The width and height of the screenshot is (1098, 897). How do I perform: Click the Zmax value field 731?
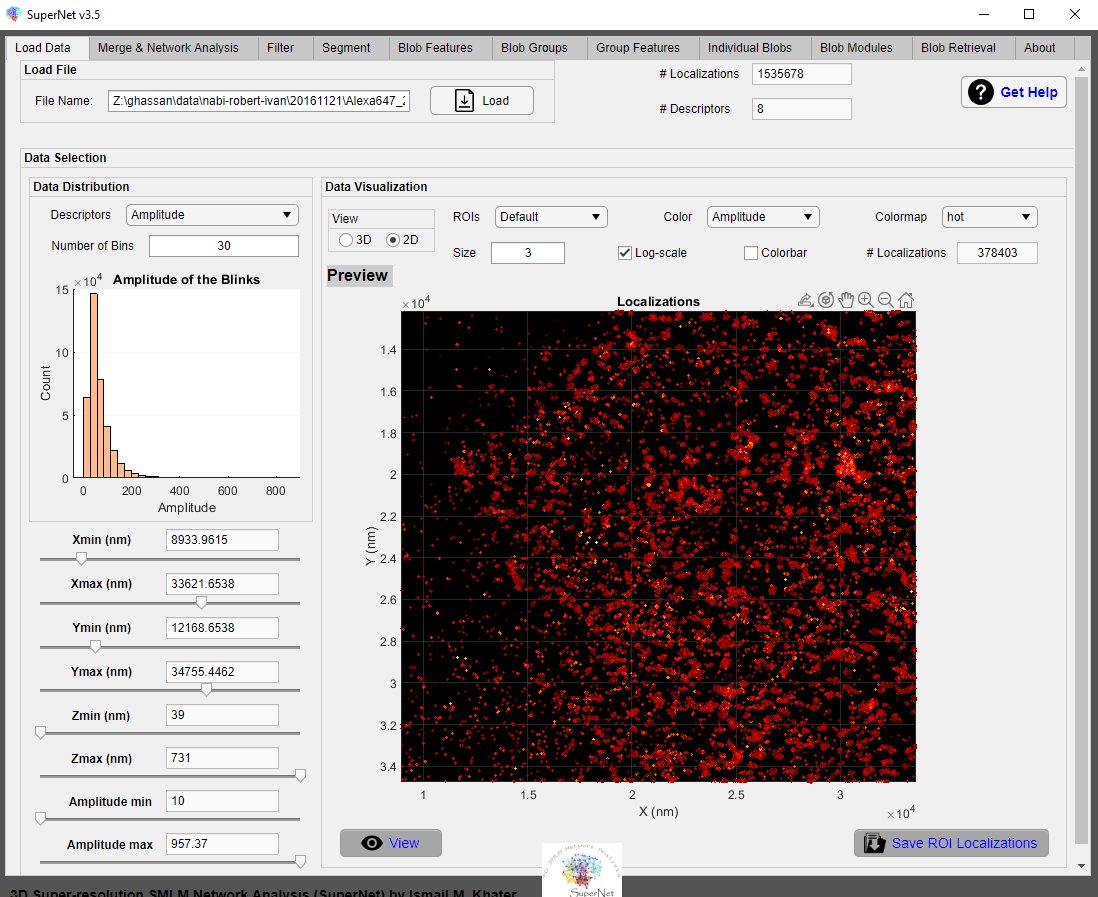tap(222, 758)
